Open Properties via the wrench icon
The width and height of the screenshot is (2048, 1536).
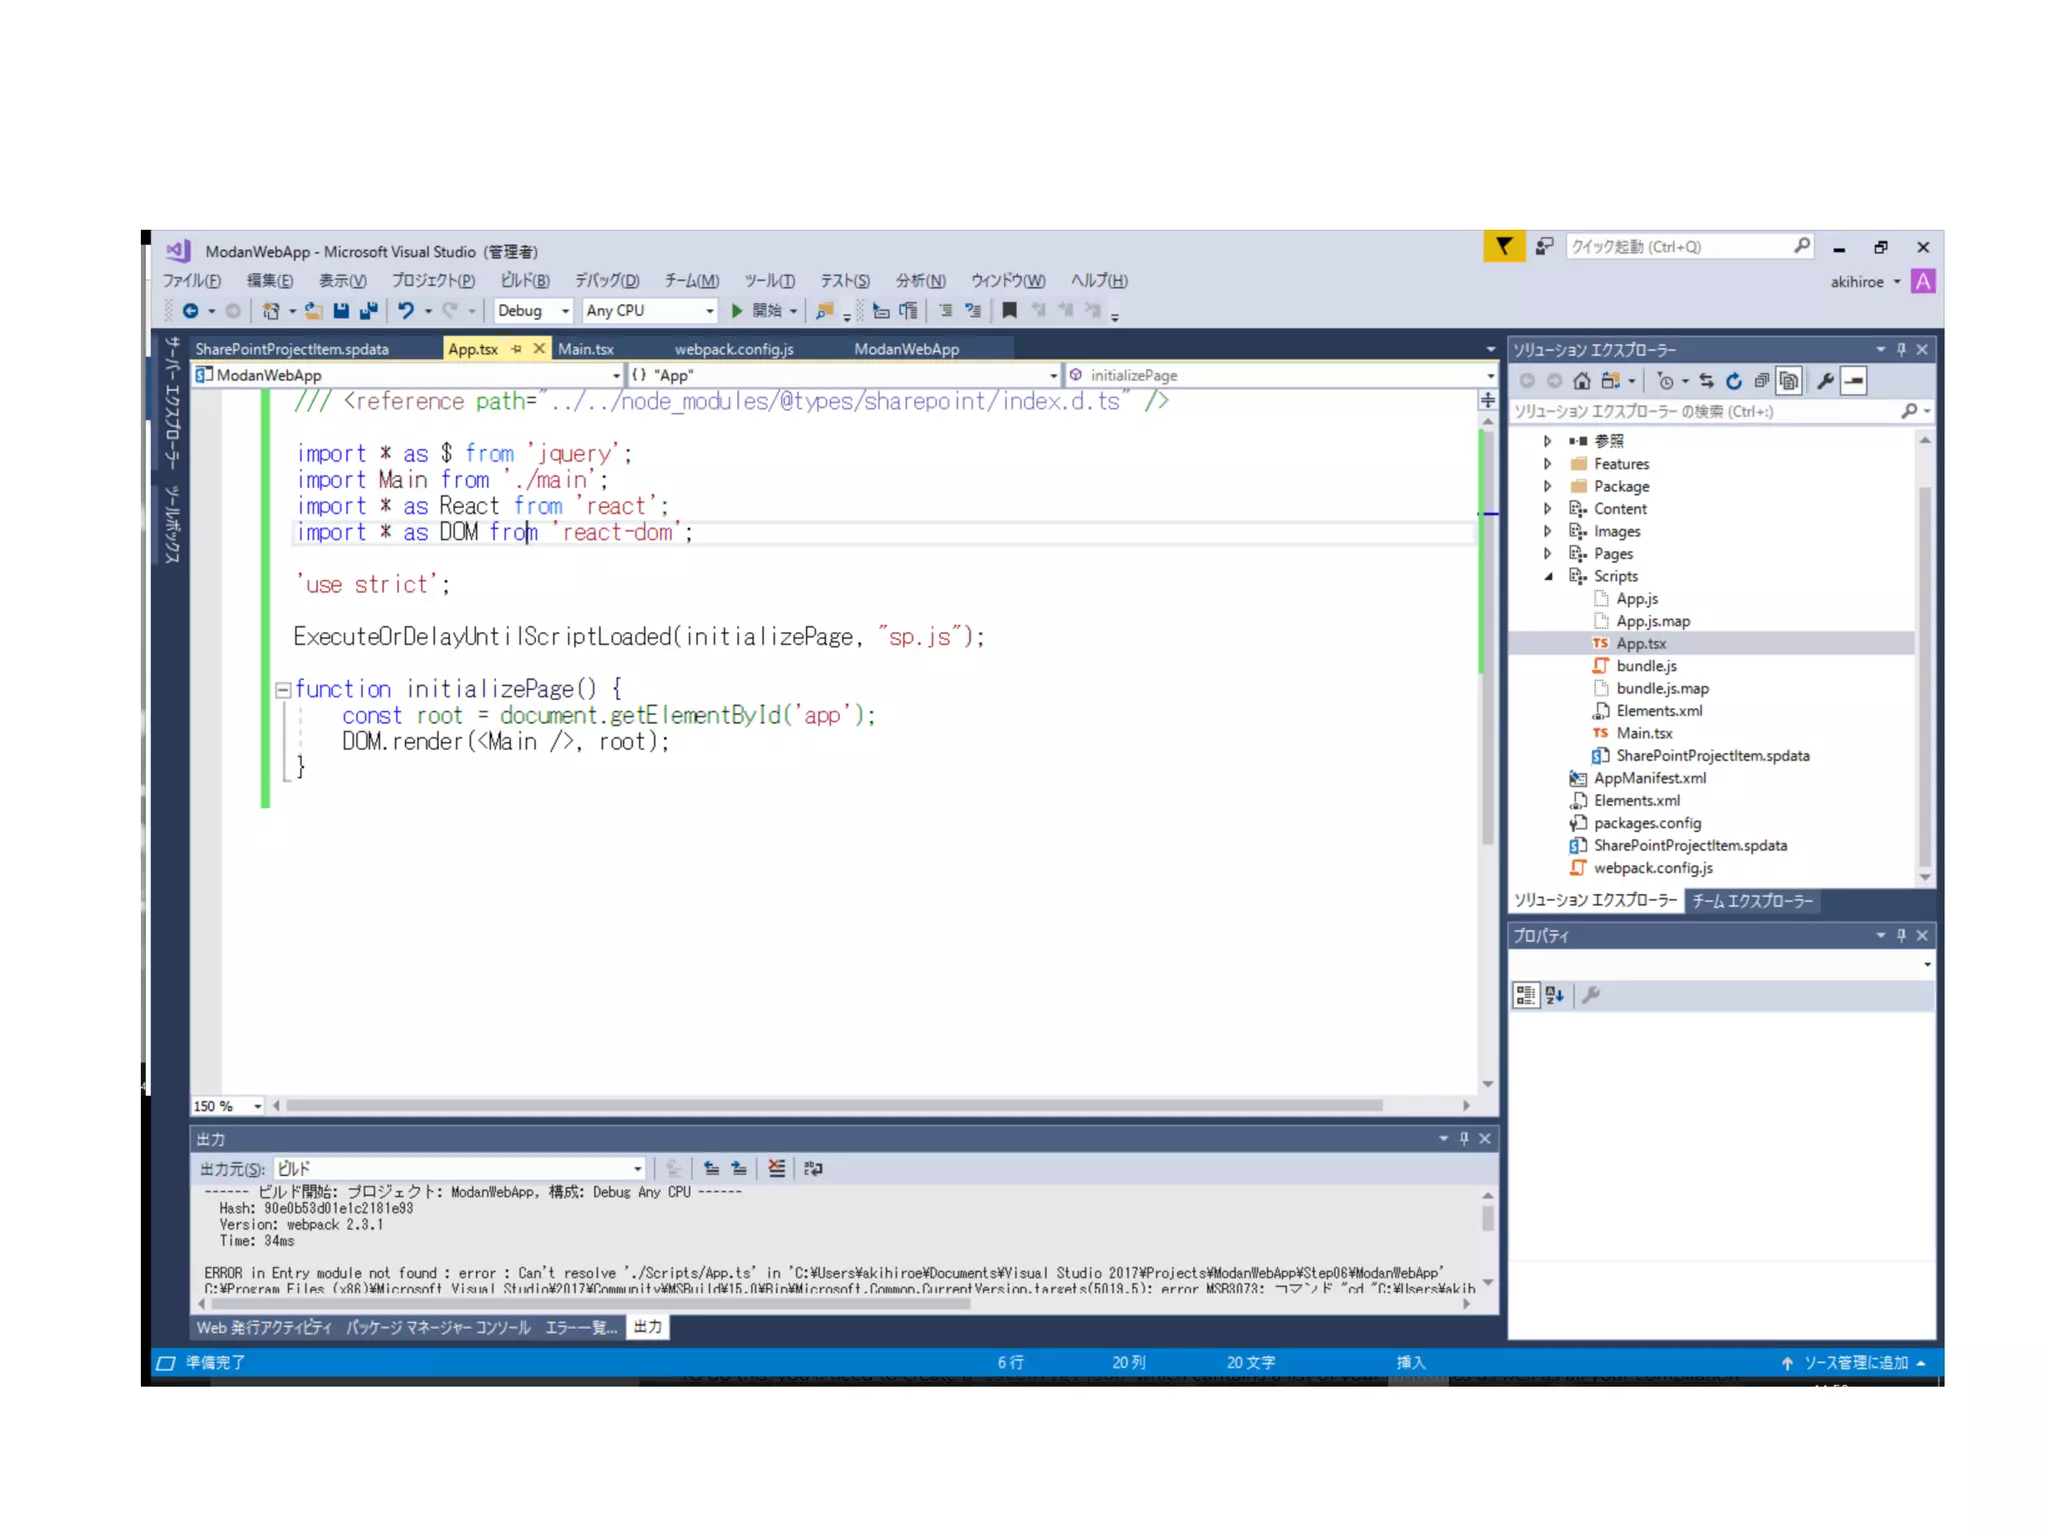pos(1824,381)
